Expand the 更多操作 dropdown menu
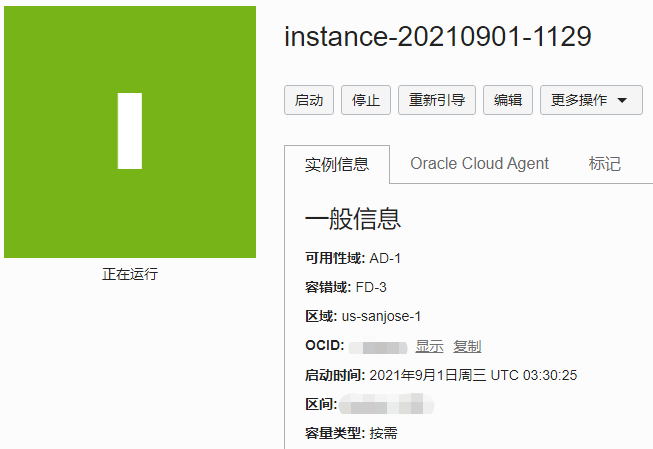This screenshot has height=449, width=653. [x=591, y=100]
